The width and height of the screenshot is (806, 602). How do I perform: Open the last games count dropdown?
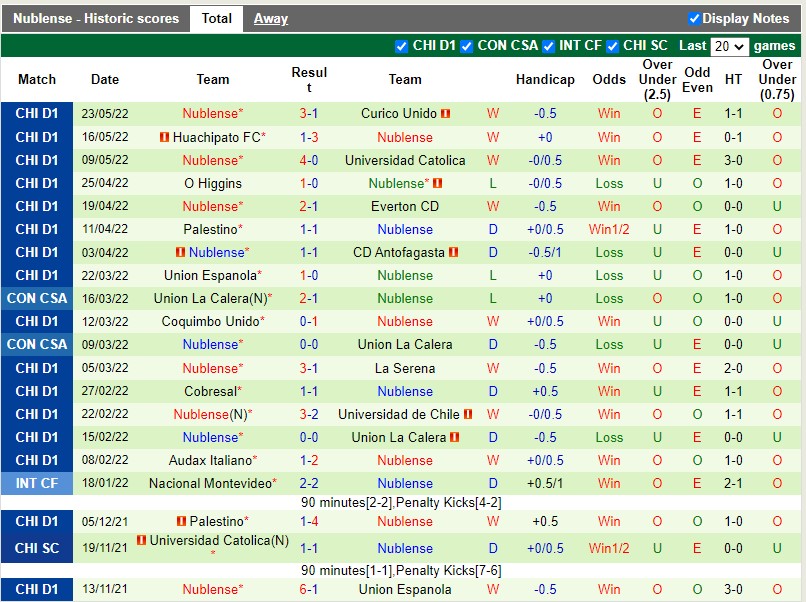[729, 46]
